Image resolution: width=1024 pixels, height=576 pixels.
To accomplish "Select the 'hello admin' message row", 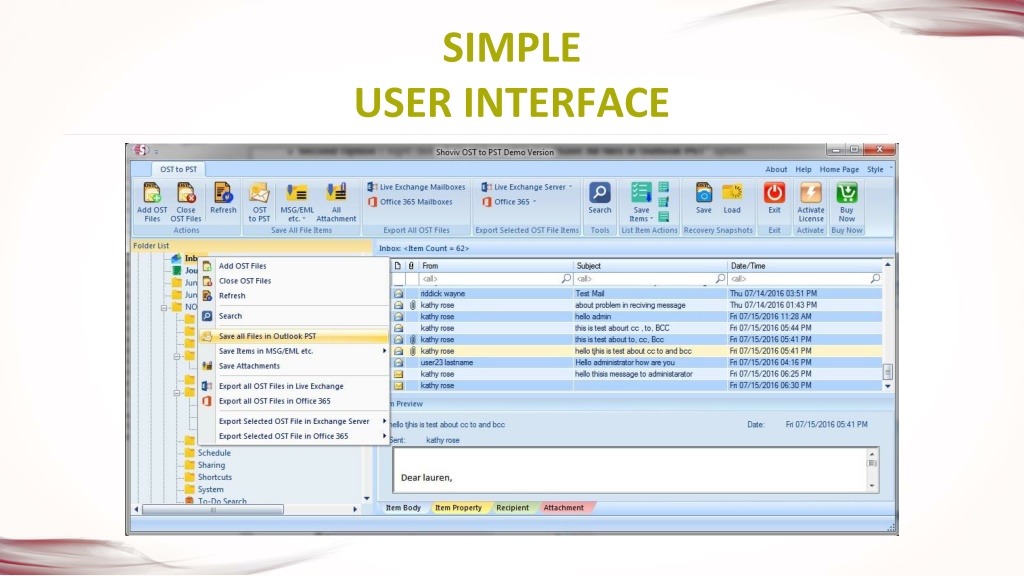I will [x=637, y=317].
